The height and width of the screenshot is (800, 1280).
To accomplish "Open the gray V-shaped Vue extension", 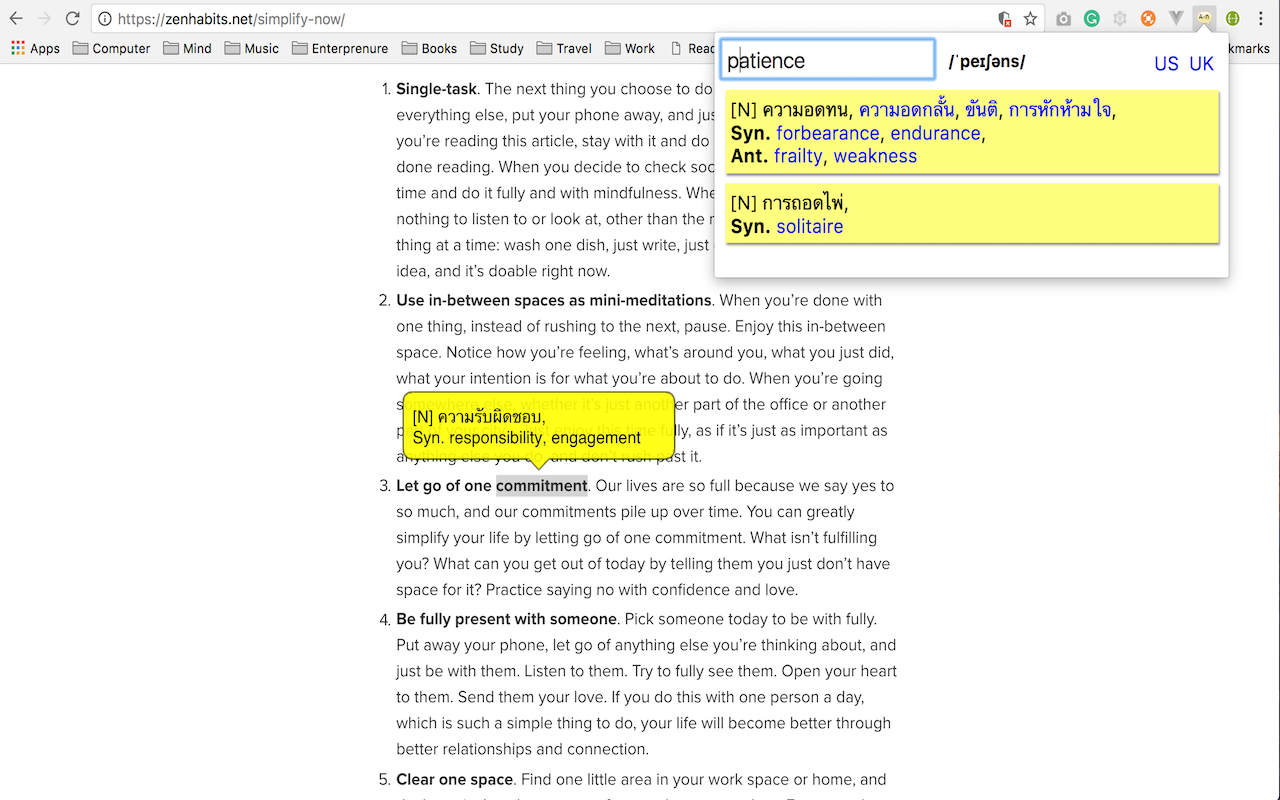I will [1176, 18].
